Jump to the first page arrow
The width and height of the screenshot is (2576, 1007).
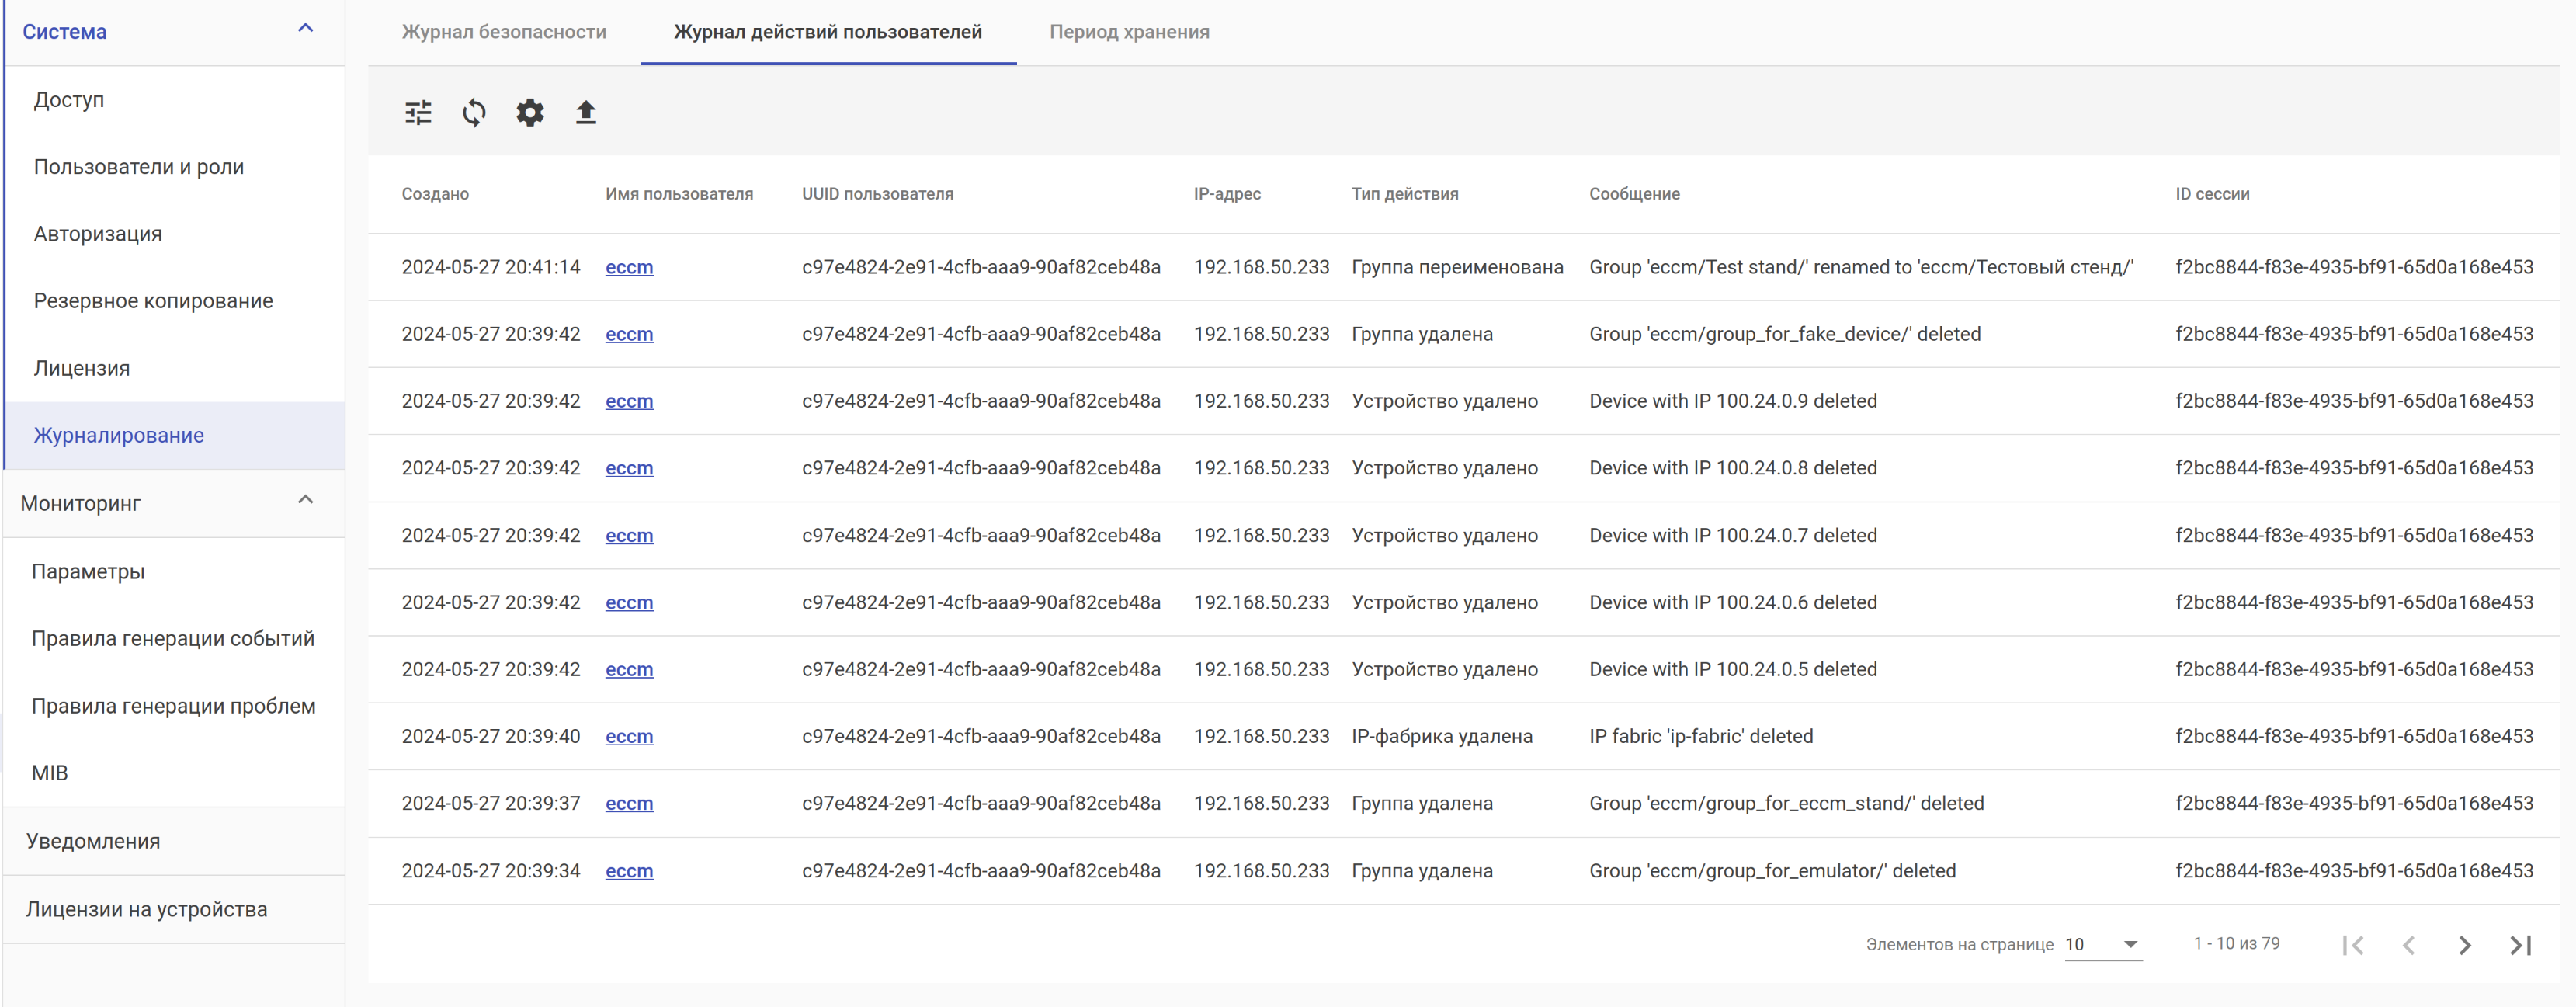tap(2353, 945)
